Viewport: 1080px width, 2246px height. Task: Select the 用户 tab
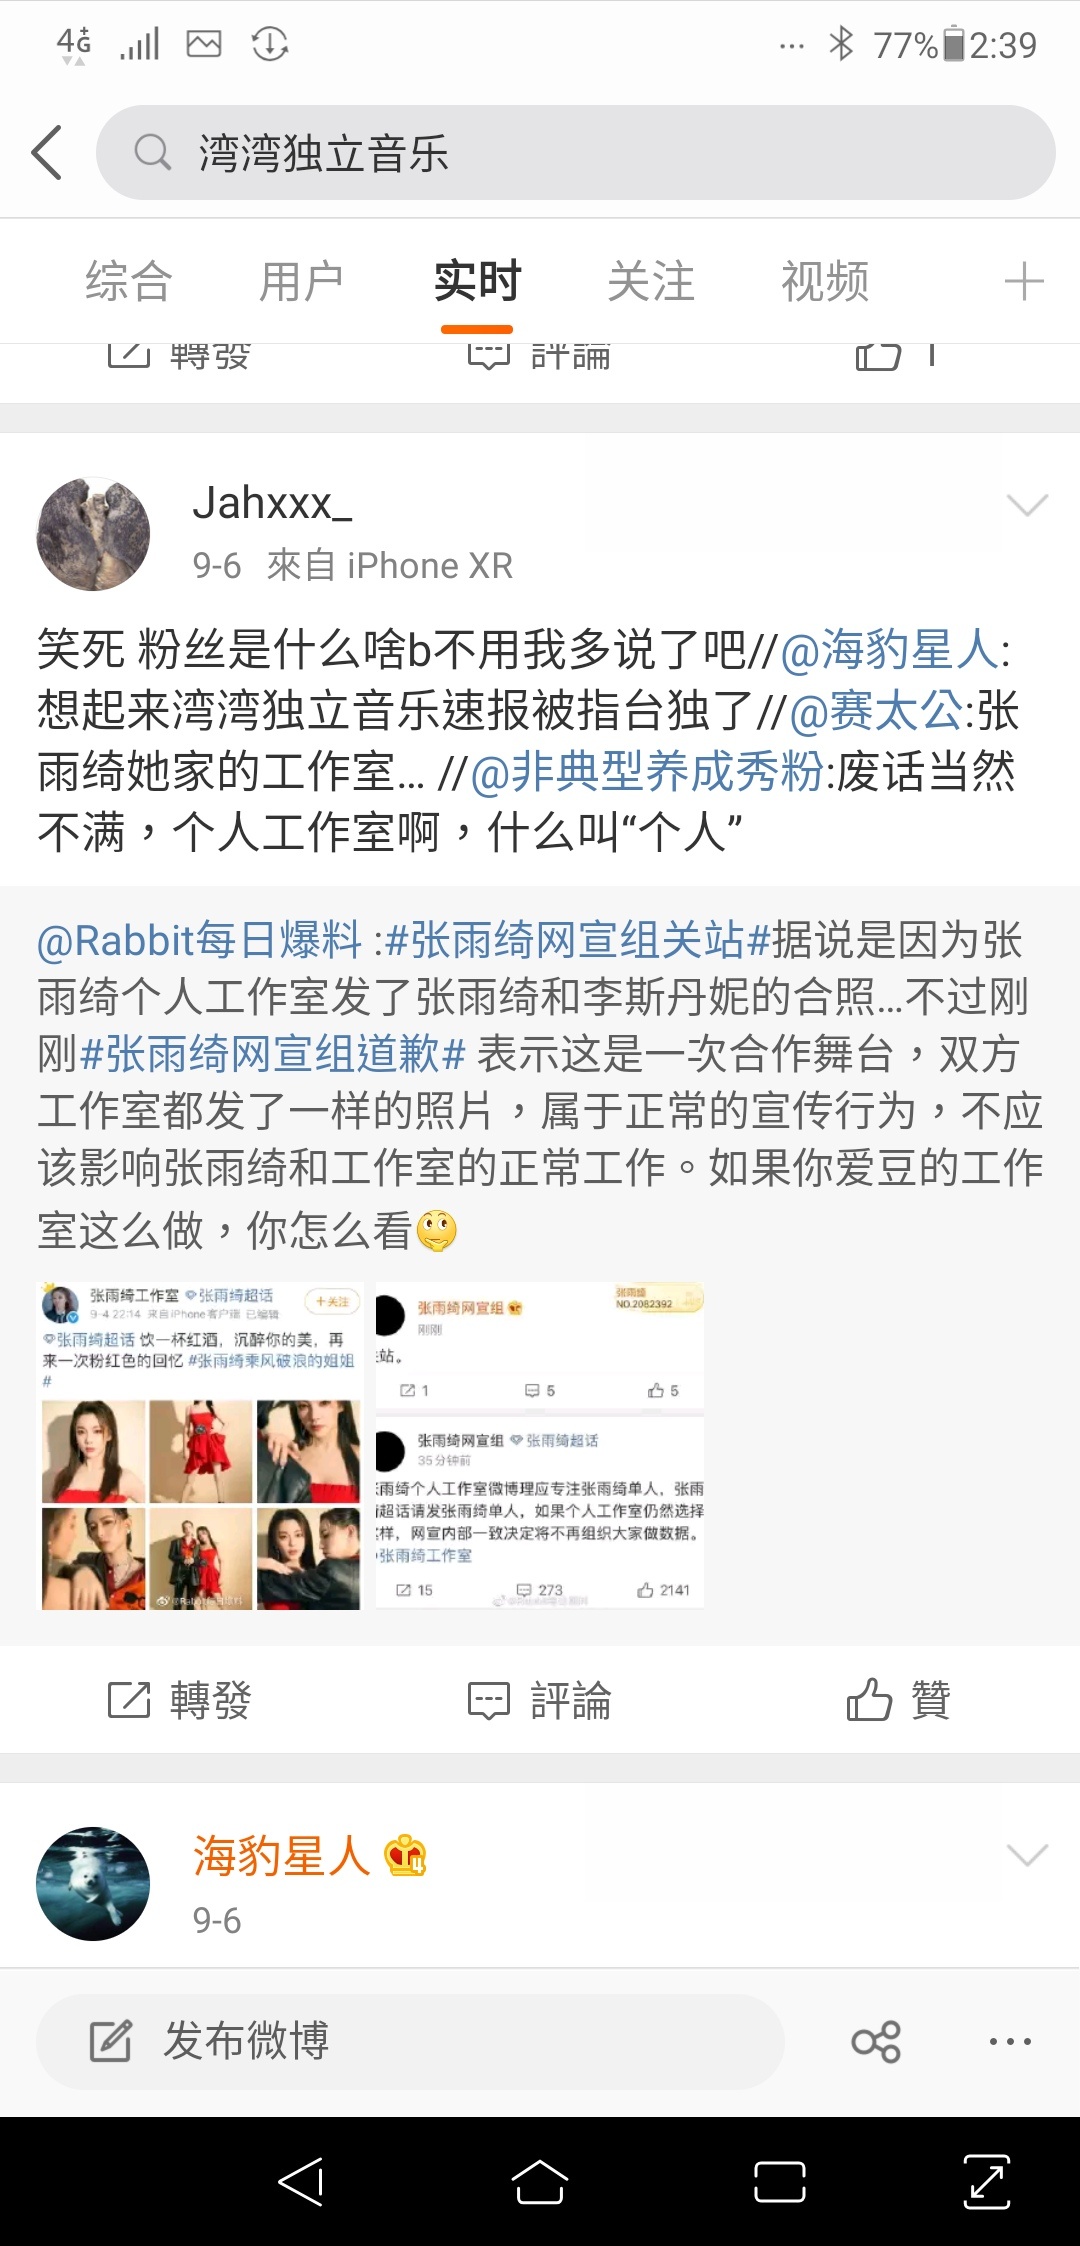pyautogui.click(x=301, y=281)
